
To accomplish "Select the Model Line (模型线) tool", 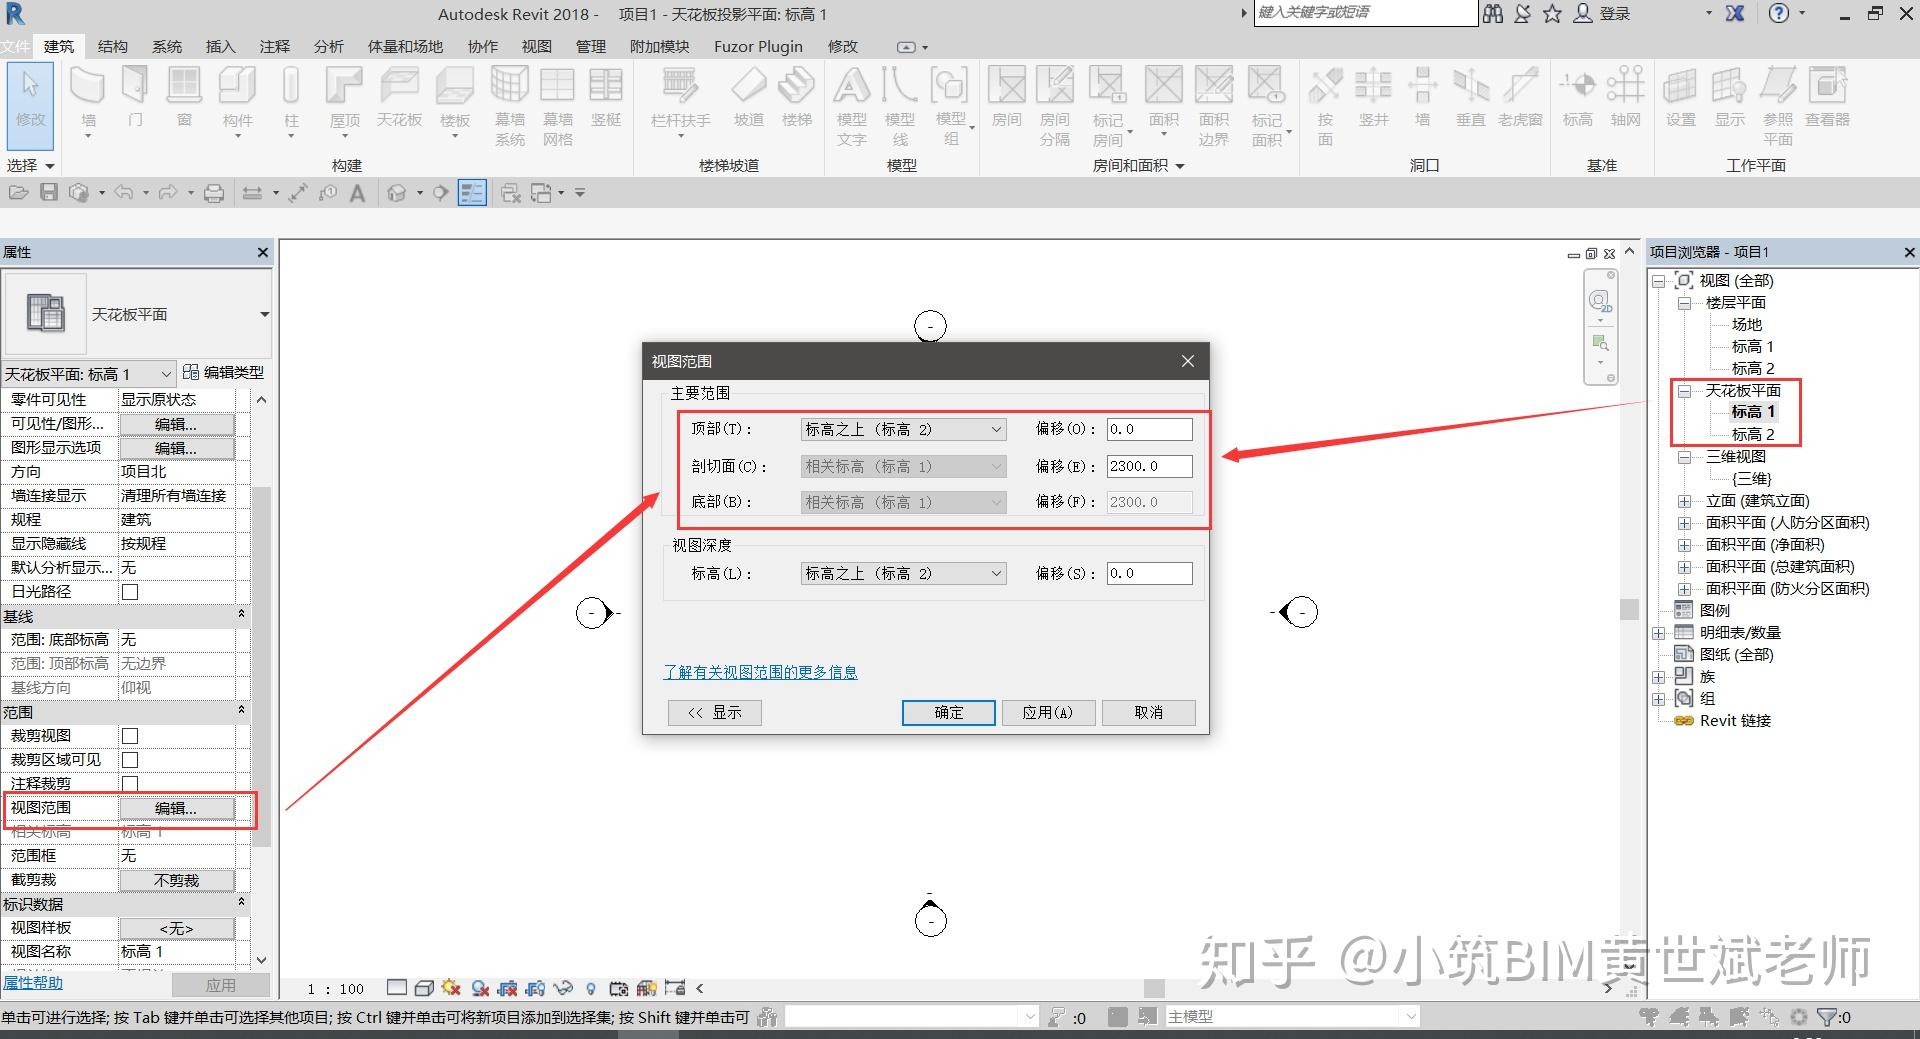I will coord(900,106).
